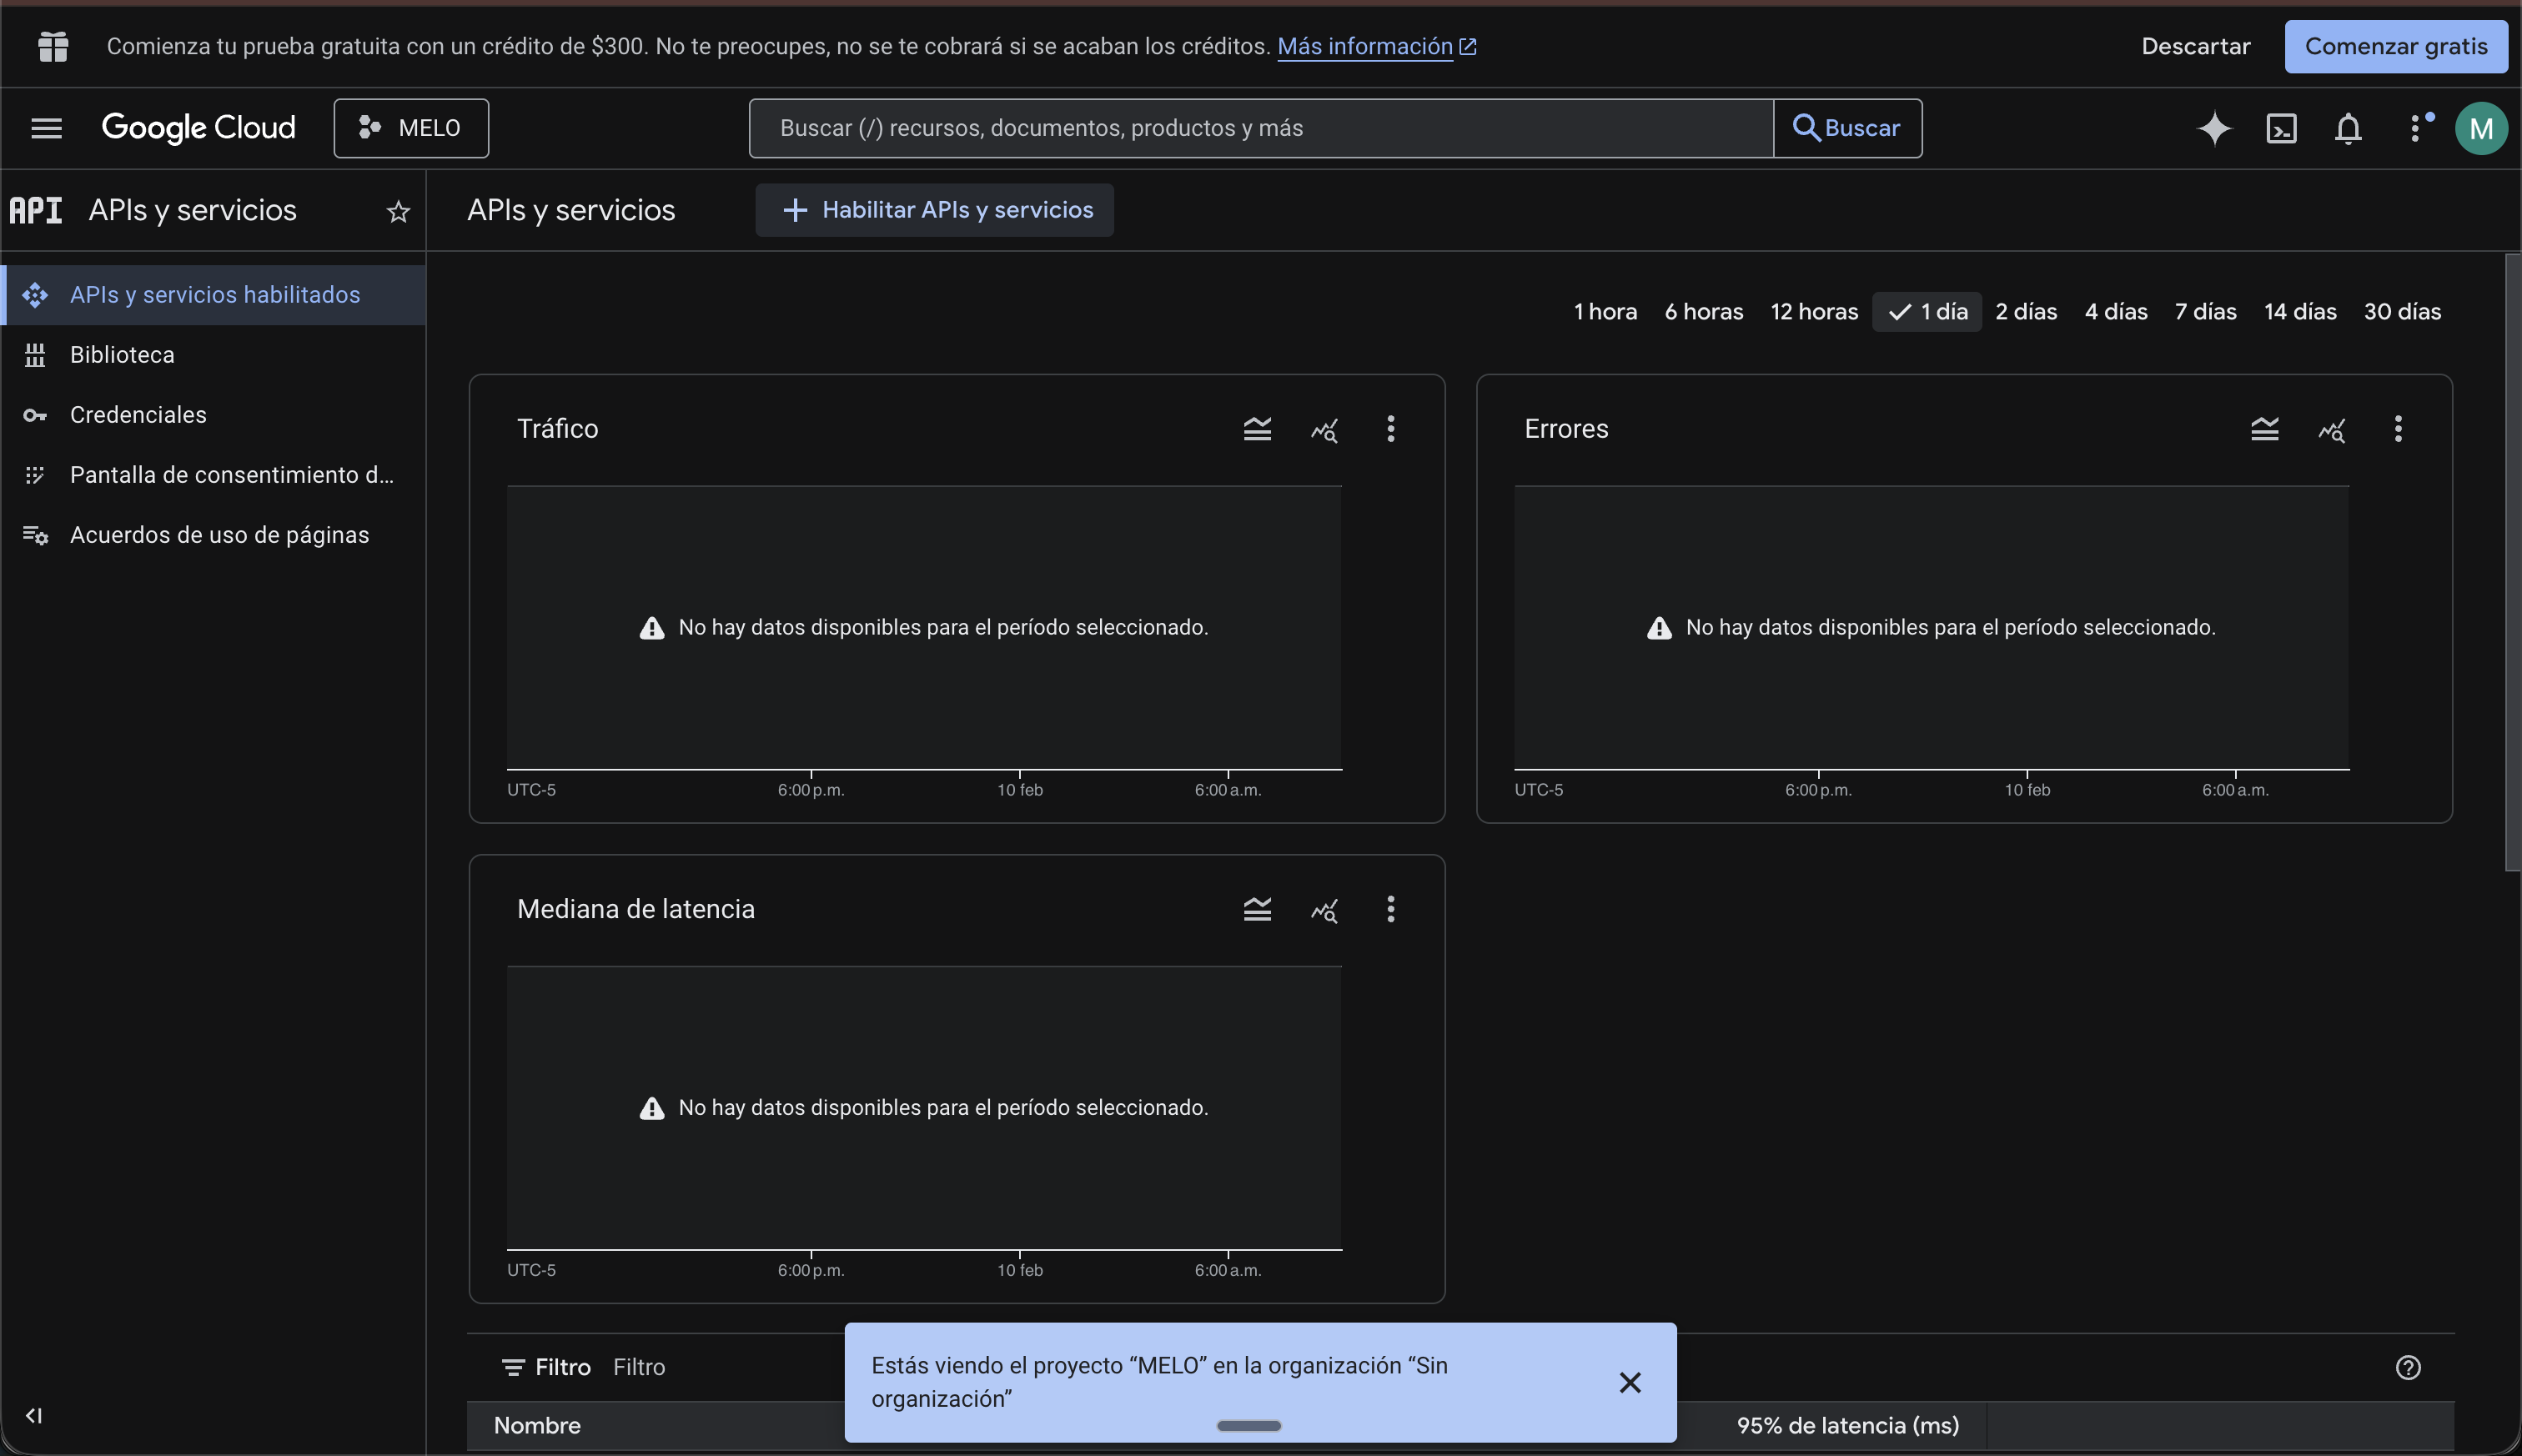Open the main navigation hamburger menu
This screenshot has width=2522, height=1456.
pos(46,128)
